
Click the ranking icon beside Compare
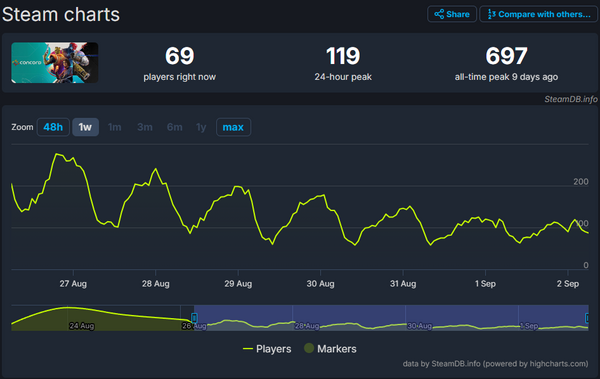pyautogui.click(x=491, y=14)
